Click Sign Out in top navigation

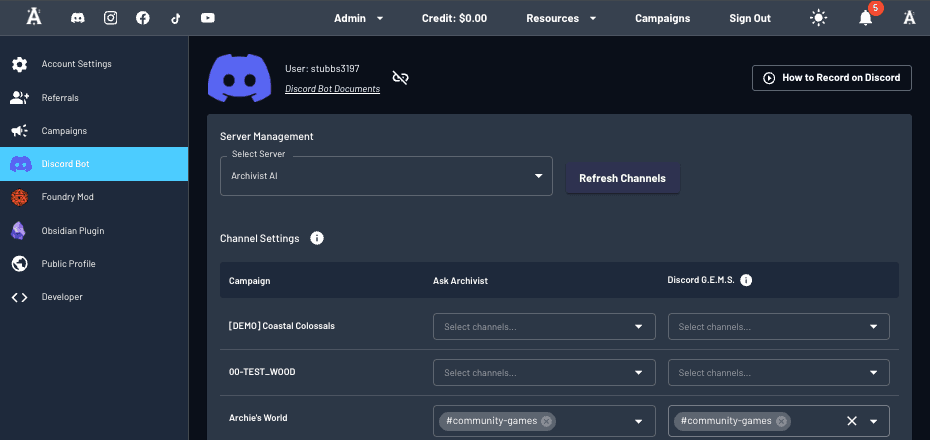pos(750,18)
